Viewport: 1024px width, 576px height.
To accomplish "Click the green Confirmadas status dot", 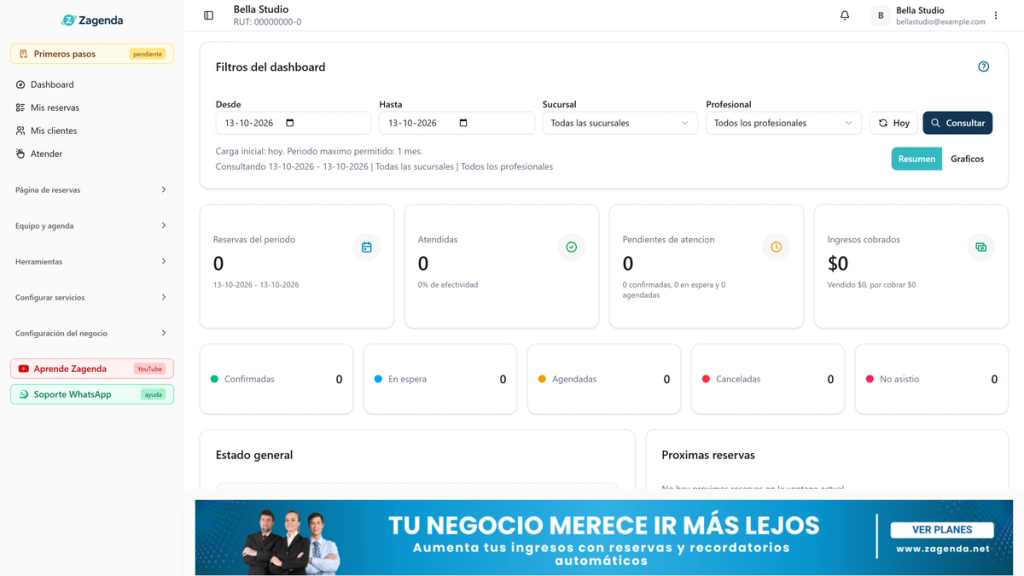I will coord(214,379).
